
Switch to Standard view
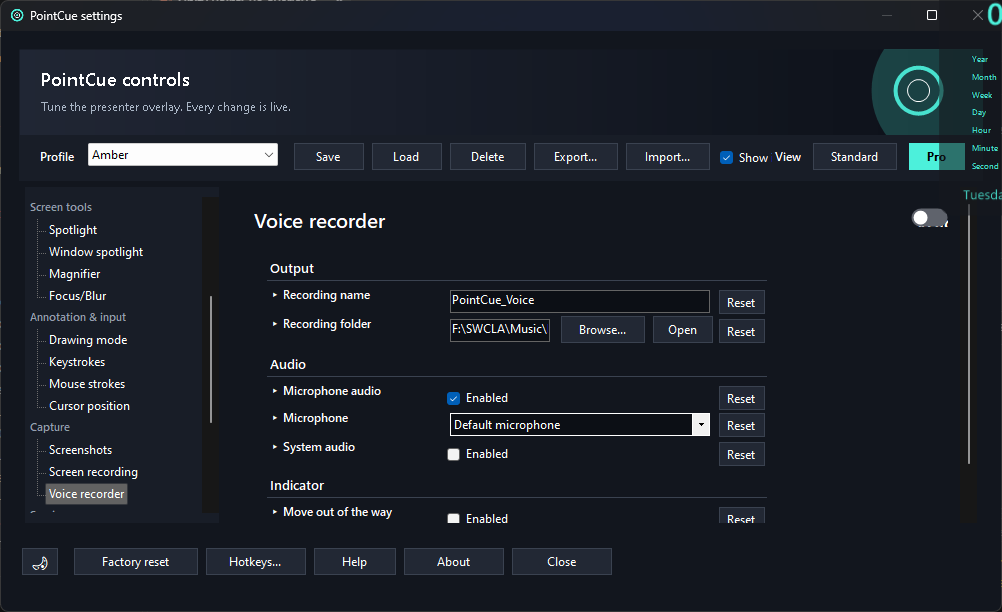(x=854, y=157)
